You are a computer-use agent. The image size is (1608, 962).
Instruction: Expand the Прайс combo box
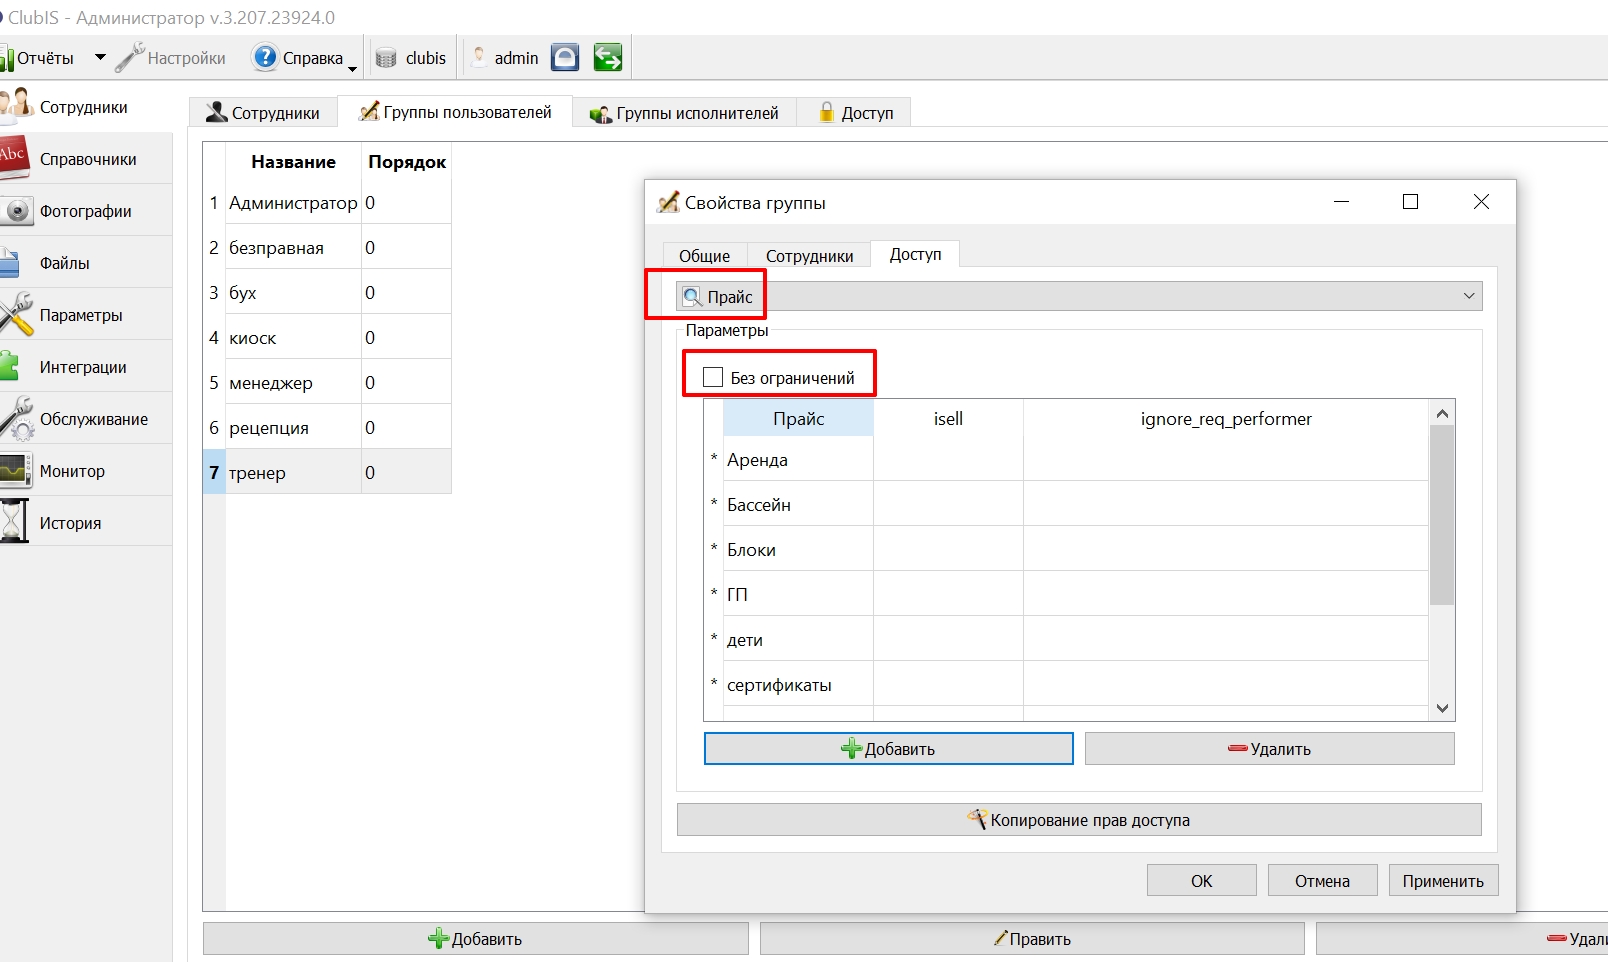coord(1079,296)
